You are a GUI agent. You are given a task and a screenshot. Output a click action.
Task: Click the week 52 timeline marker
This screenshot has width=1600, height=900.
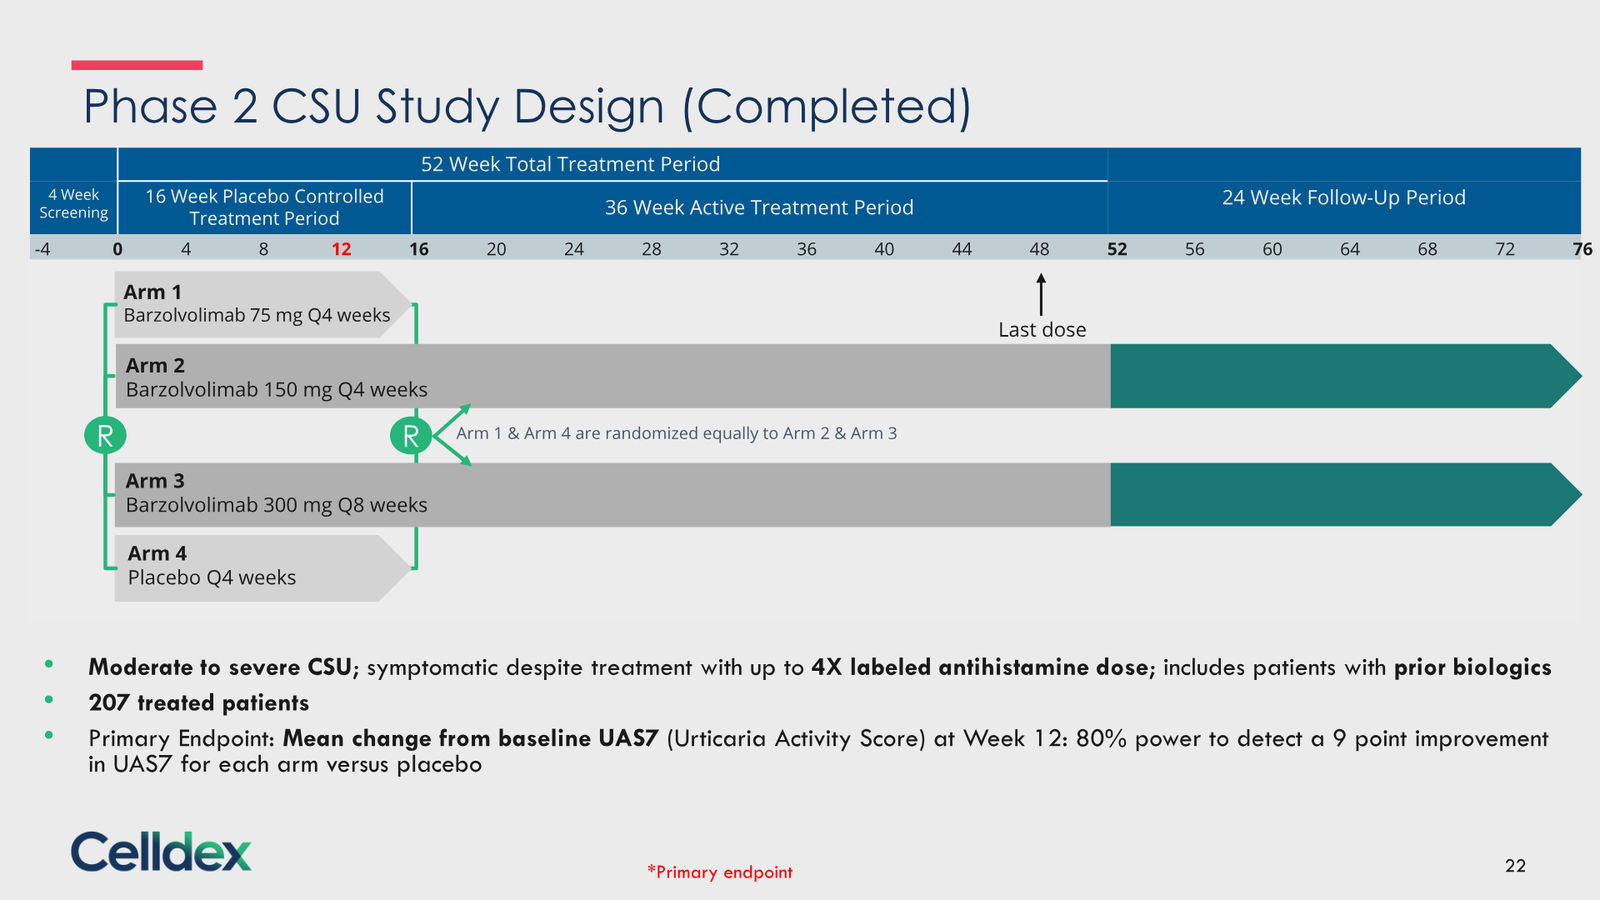pyautogui.click(x=1117, y=249)
